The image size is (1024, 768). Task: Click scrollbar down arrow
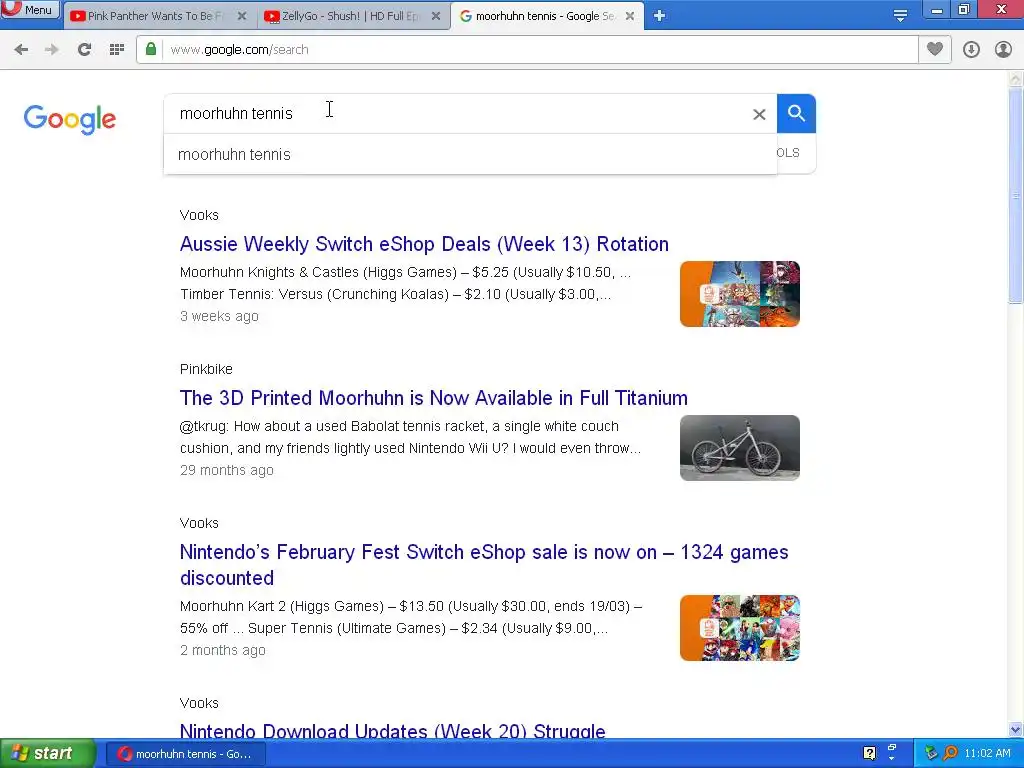[x=1016, y=729]
